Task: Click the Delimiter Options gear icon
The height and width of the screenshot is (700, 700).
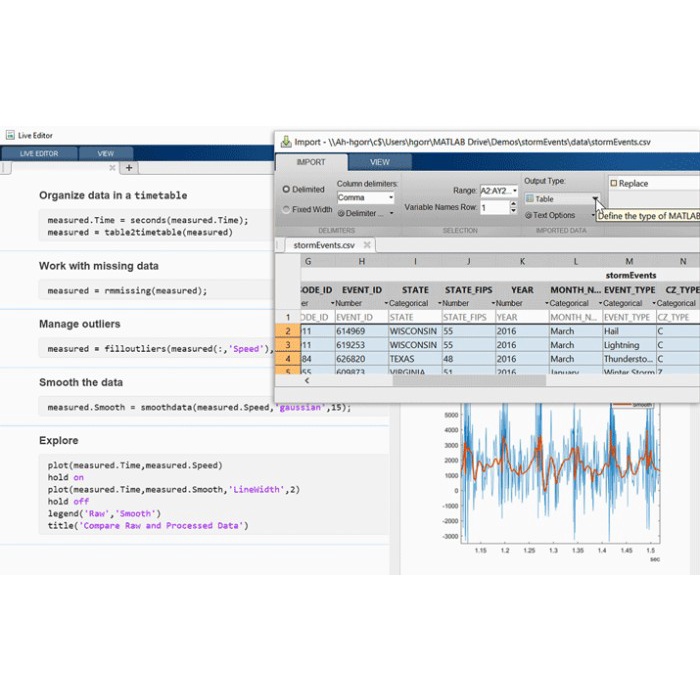Action: point(341,213)
